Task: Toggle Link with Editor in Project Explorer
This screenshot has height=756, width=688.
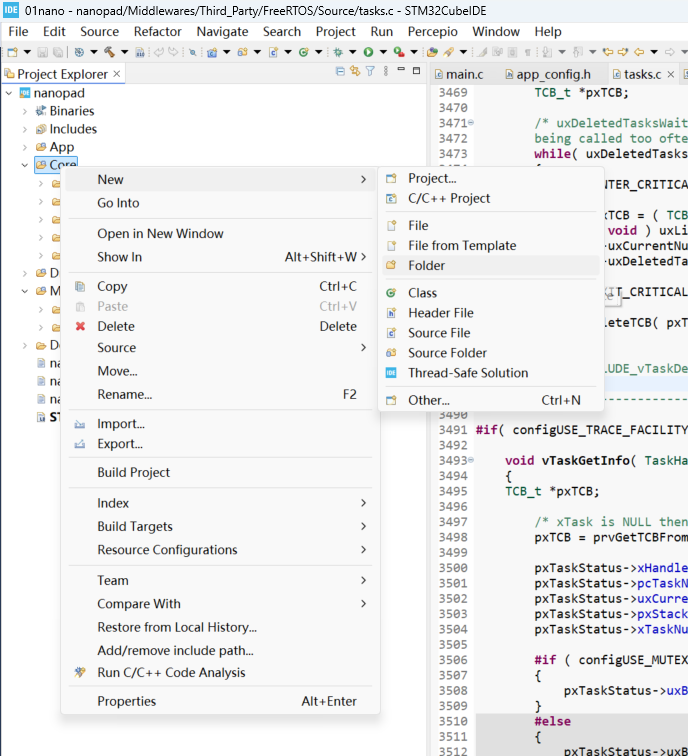Action: coord(355,71)
